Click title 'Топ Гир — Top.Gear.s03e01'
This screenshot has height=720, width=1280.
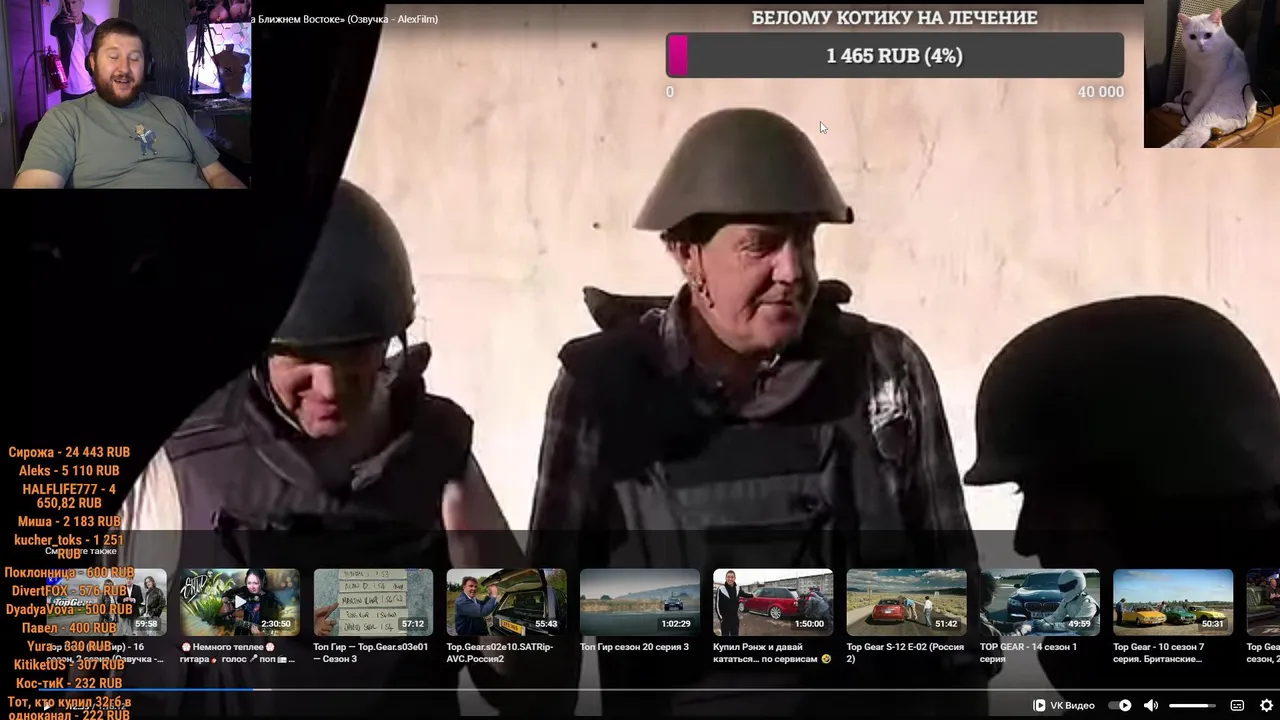pos(370,653)
